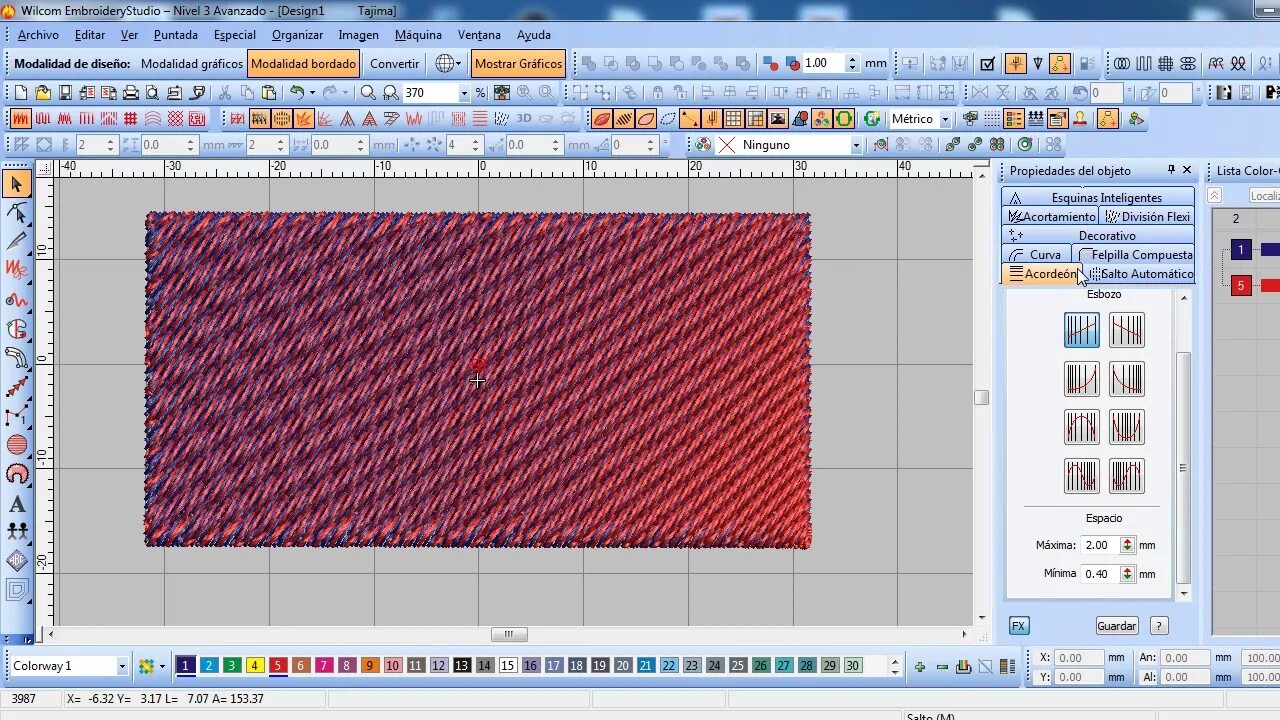Pick color swatch 13 in palette
This screenshot has width=1280, height=720.
pos(461,666)
